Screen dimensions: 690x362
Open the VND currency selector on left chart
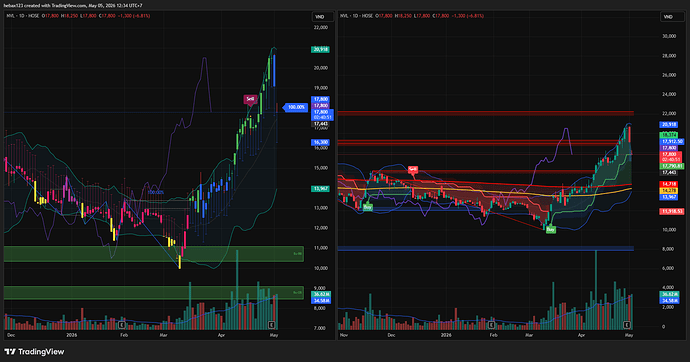click(322, 17)
